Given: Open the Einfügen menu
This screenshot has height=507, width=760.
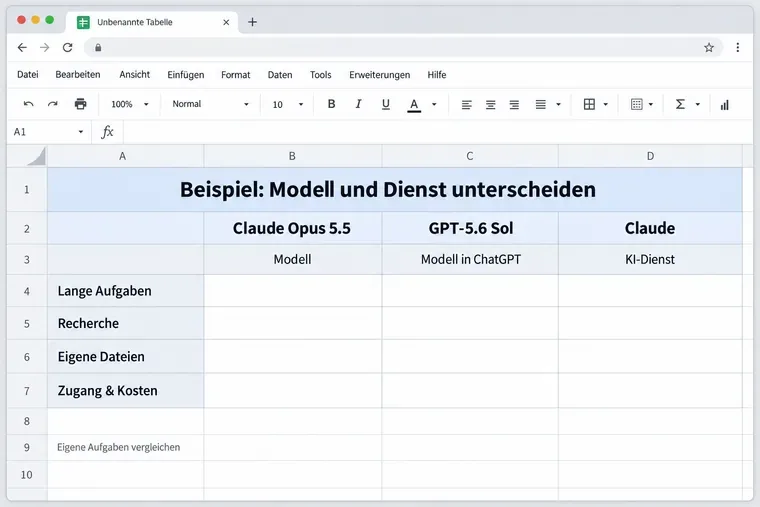Looking at the screenshot, I should point(186,75).
